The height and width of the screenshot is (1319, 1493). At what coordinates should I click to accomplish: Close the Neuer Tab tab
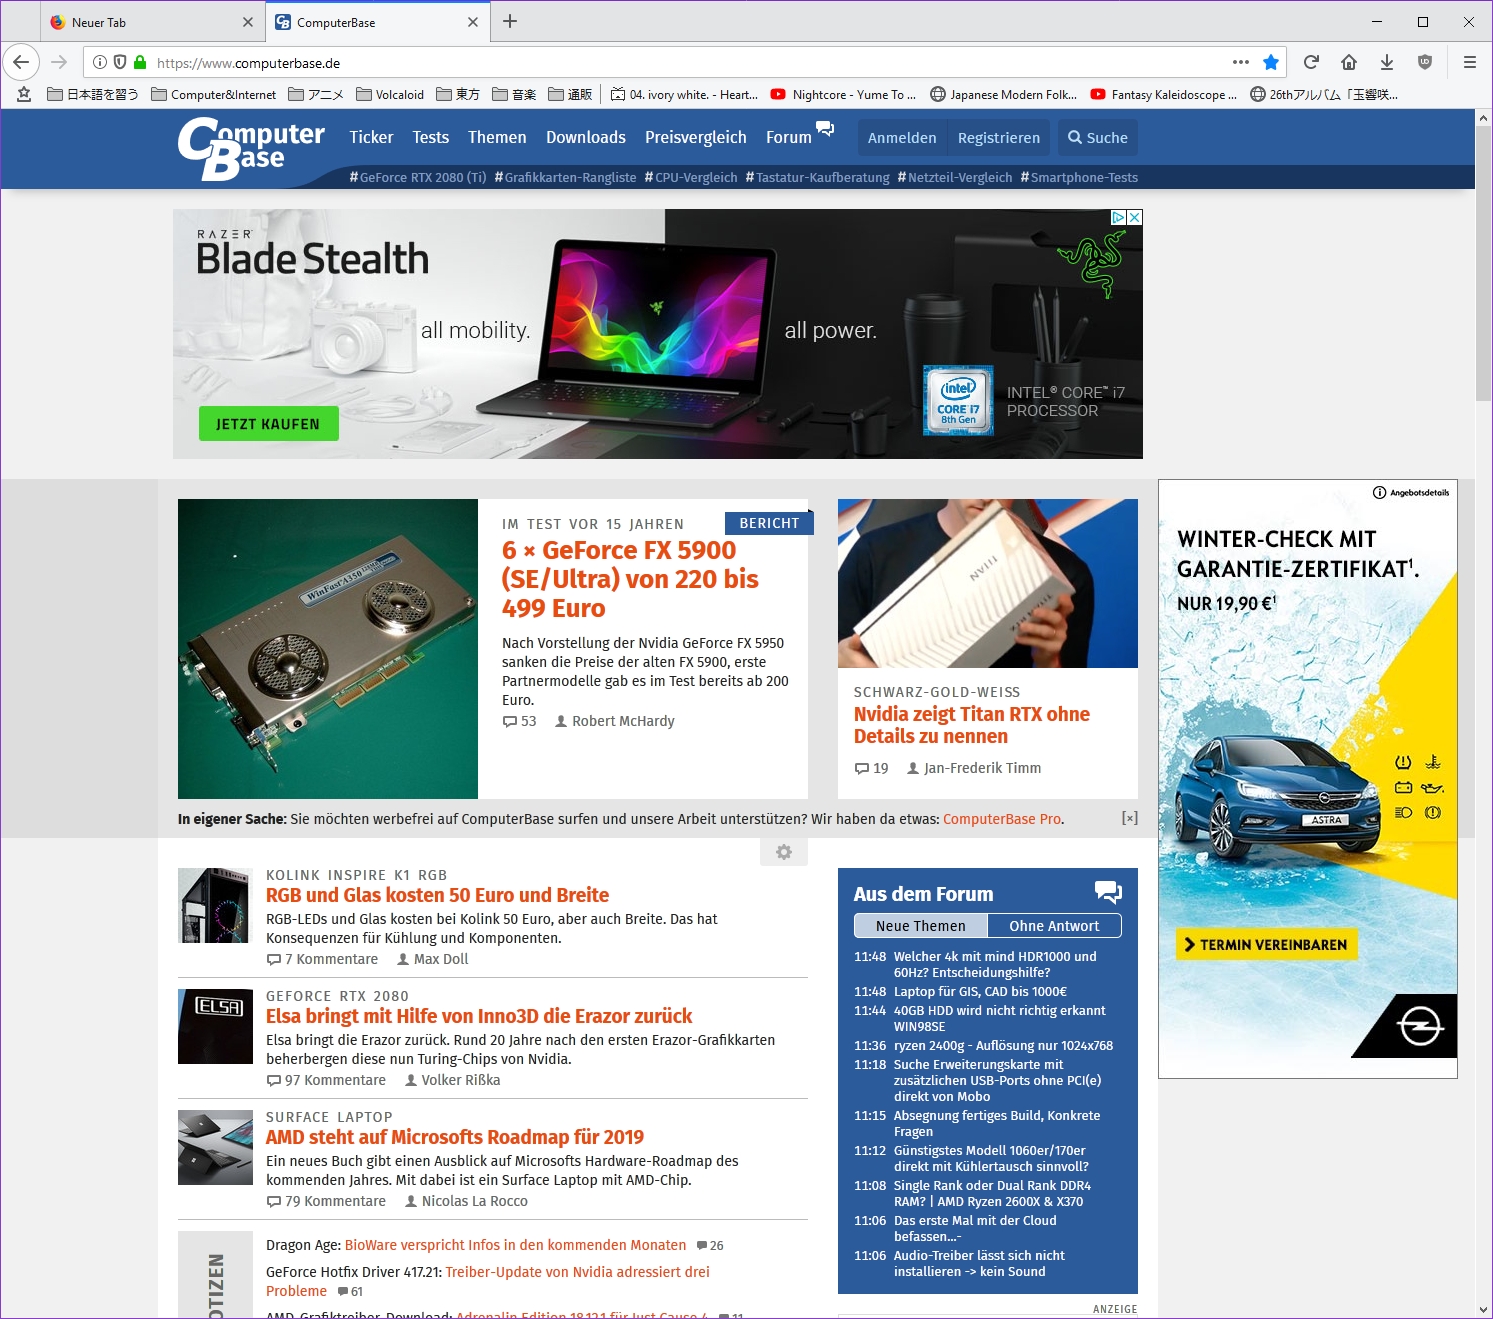pos(248,22)
